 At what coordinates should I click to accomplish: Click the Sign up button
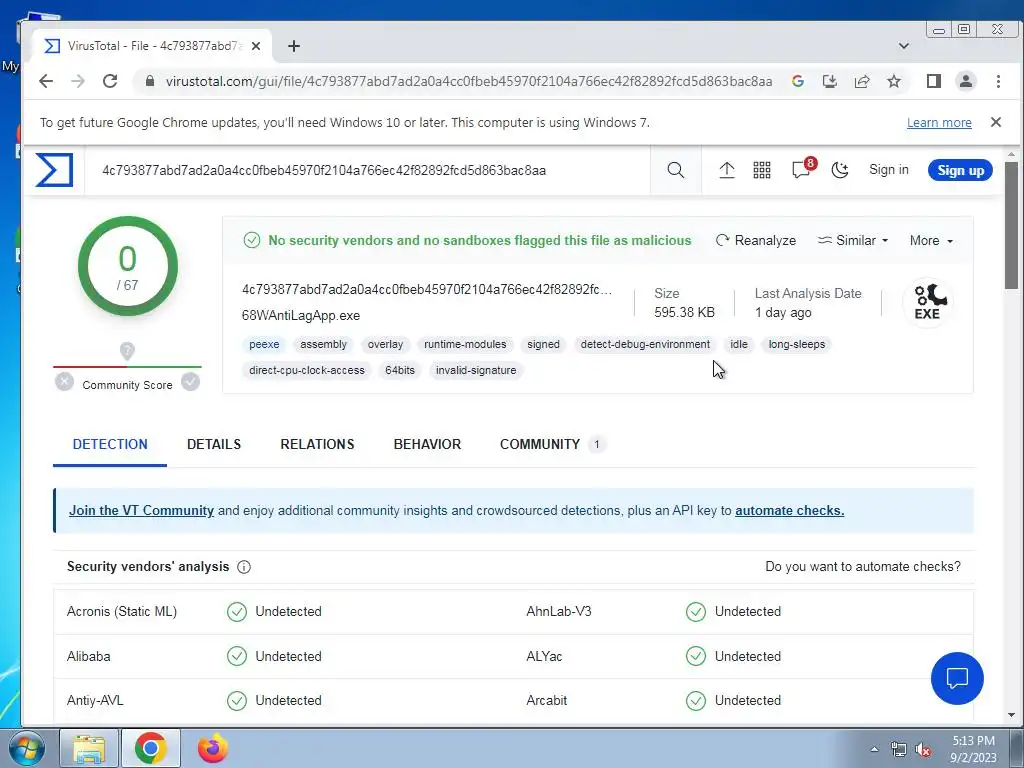(960, 170)
